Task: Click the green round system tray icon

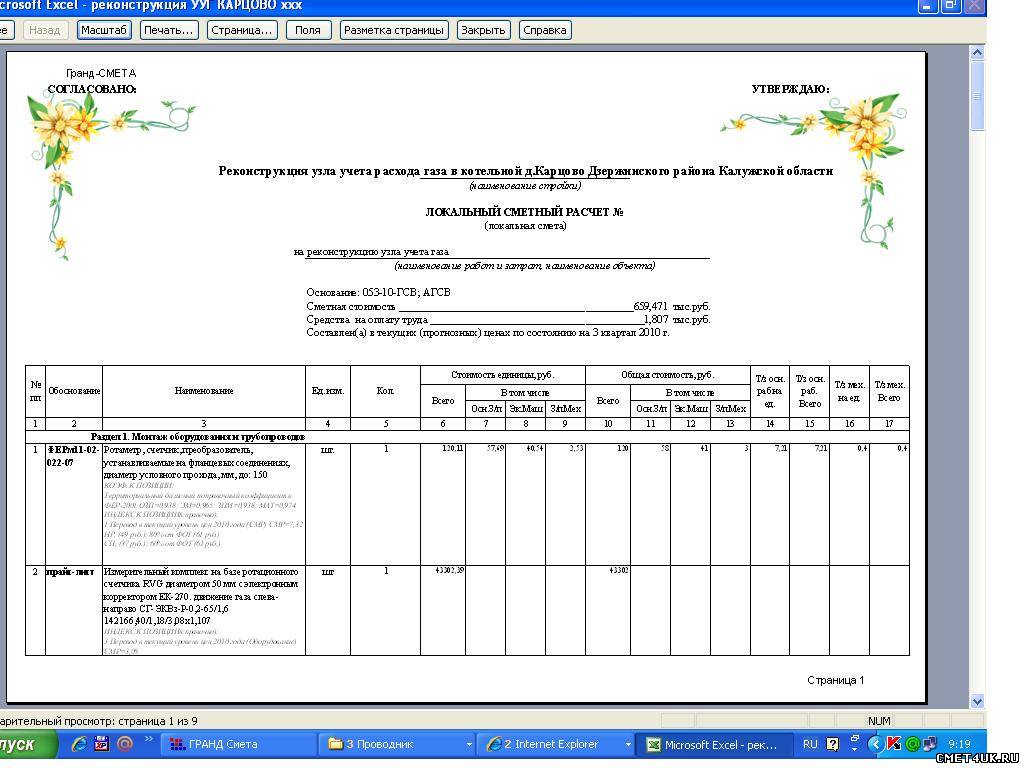Action: point(912,744)
